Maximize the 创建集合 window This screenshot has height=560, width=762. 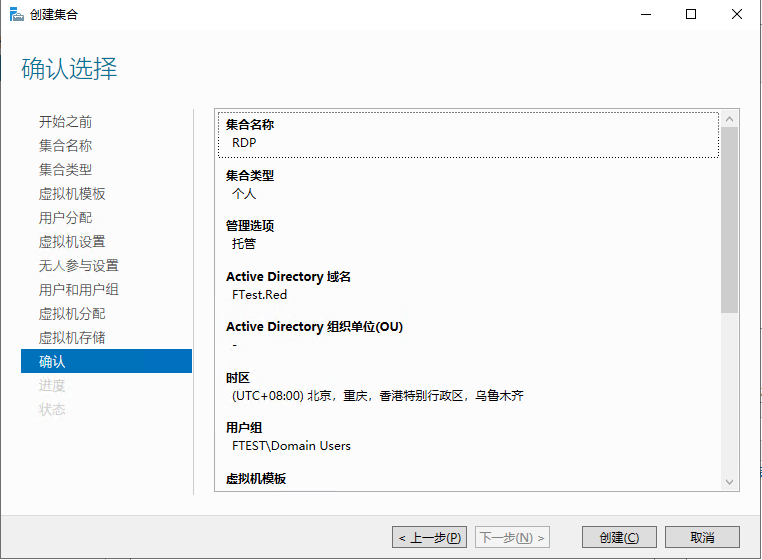point(691,15)
